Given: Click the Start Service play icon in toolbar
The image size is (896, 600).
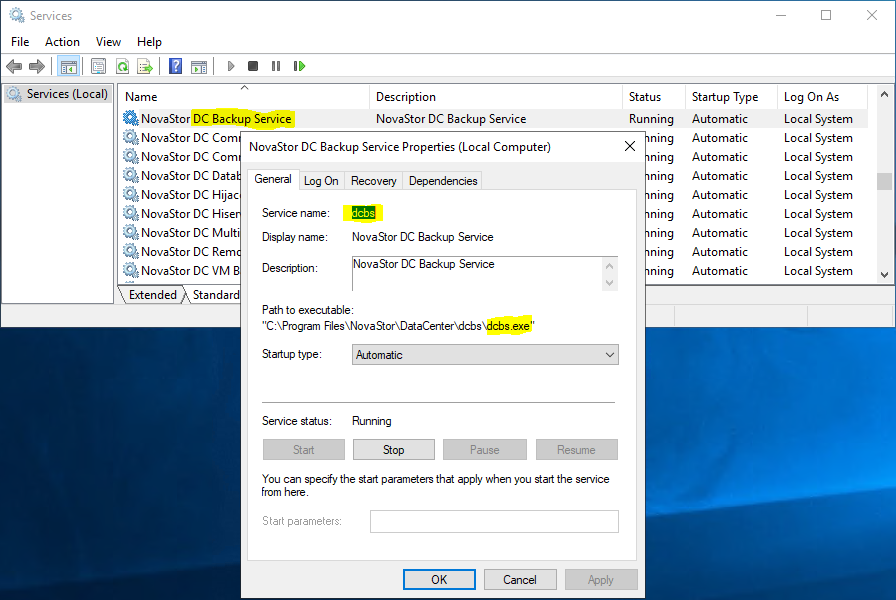Looking at the screenshot, I should click(x=231, y=66).
